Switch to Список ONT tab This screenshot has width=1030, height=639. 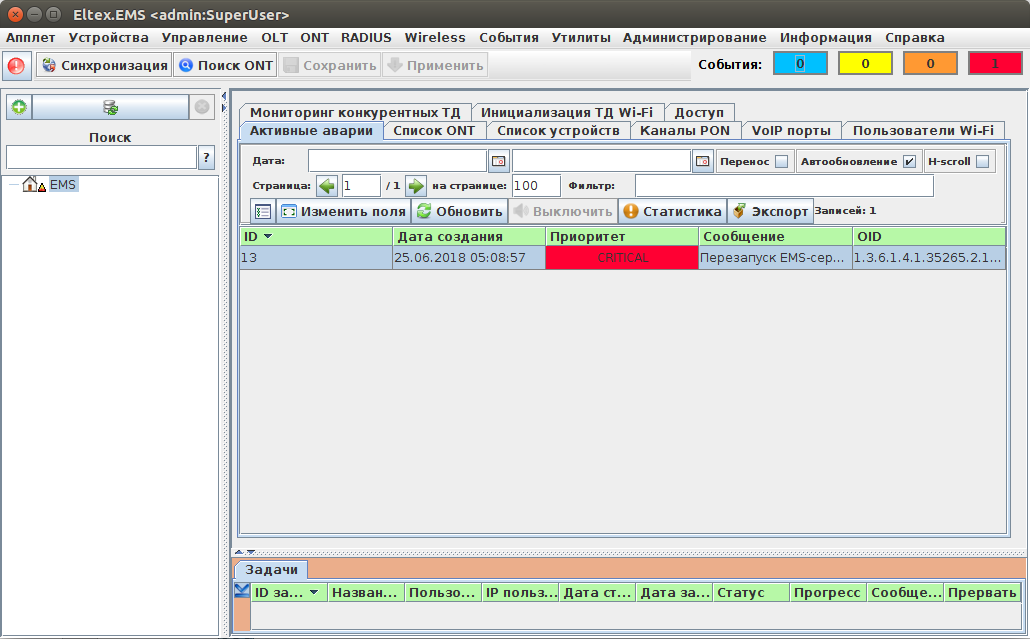pyautogui.click(x=434, y=131)
